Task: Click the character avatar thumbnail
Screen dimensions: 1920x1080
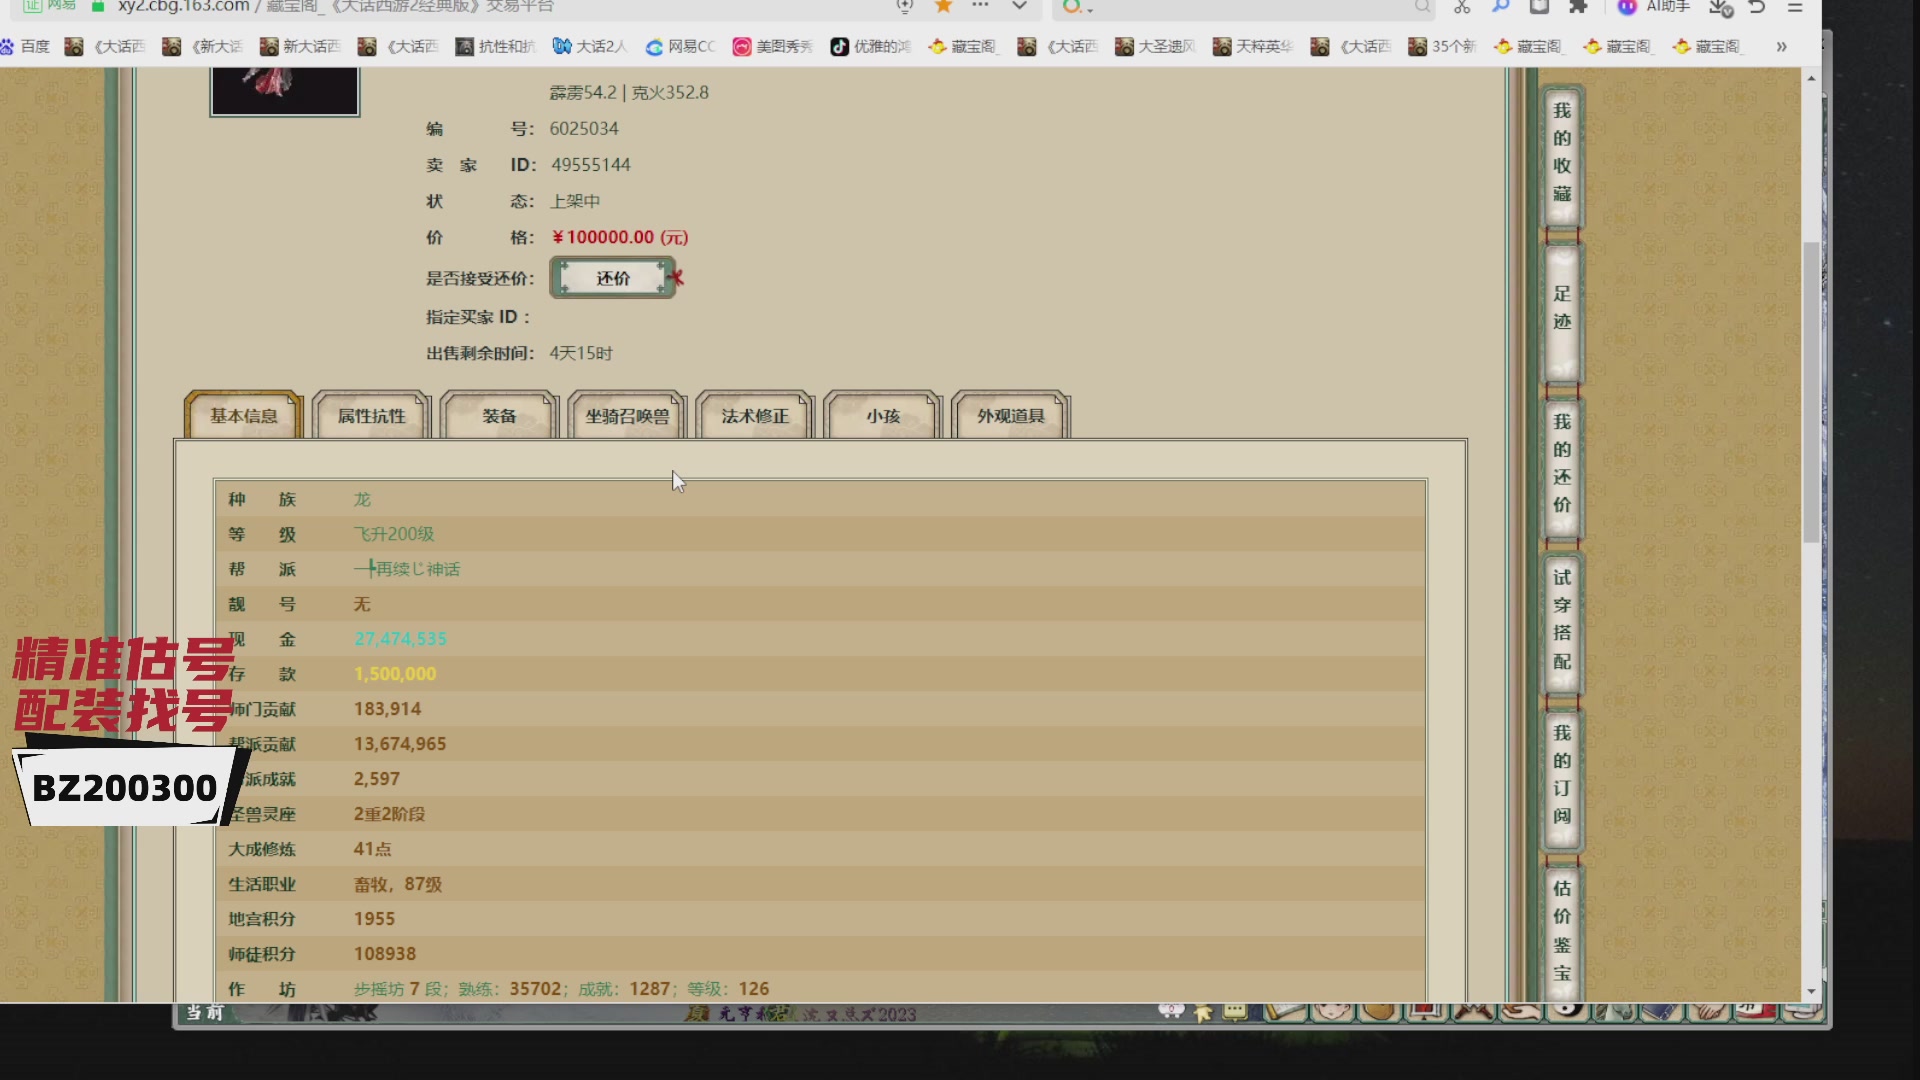Action: coord(285,90)
